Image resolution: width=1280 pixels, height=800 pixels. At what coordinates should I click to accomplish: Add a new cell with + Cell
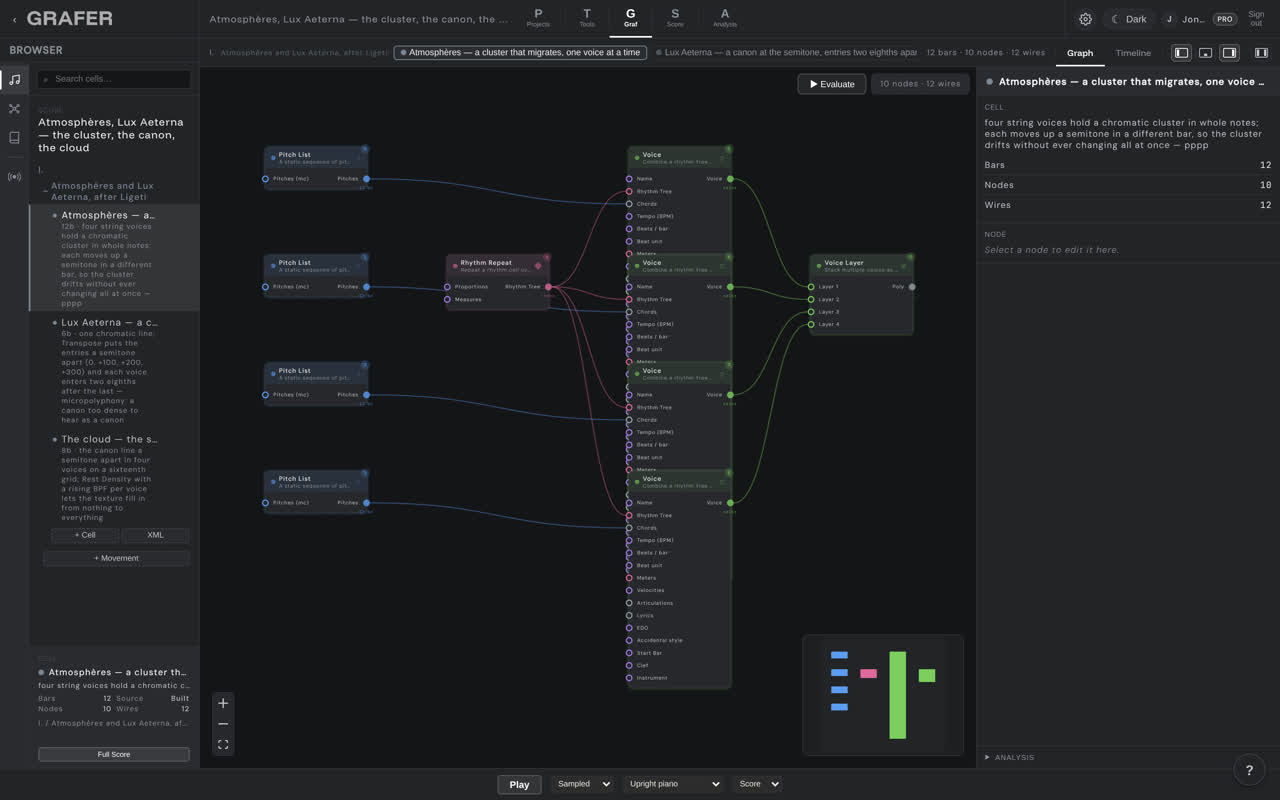point(85,535)
